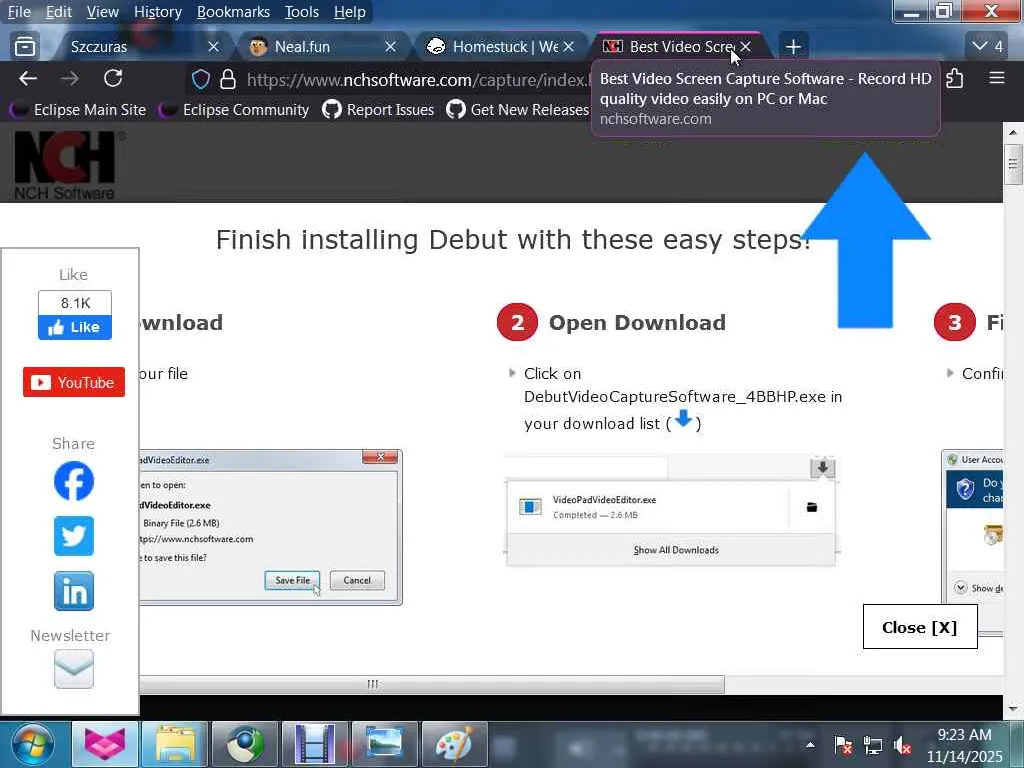The height and width of the screenshot is (768, 1024).
Task: Open Eclipse Main Site bookmark
Action: (79, 110)
